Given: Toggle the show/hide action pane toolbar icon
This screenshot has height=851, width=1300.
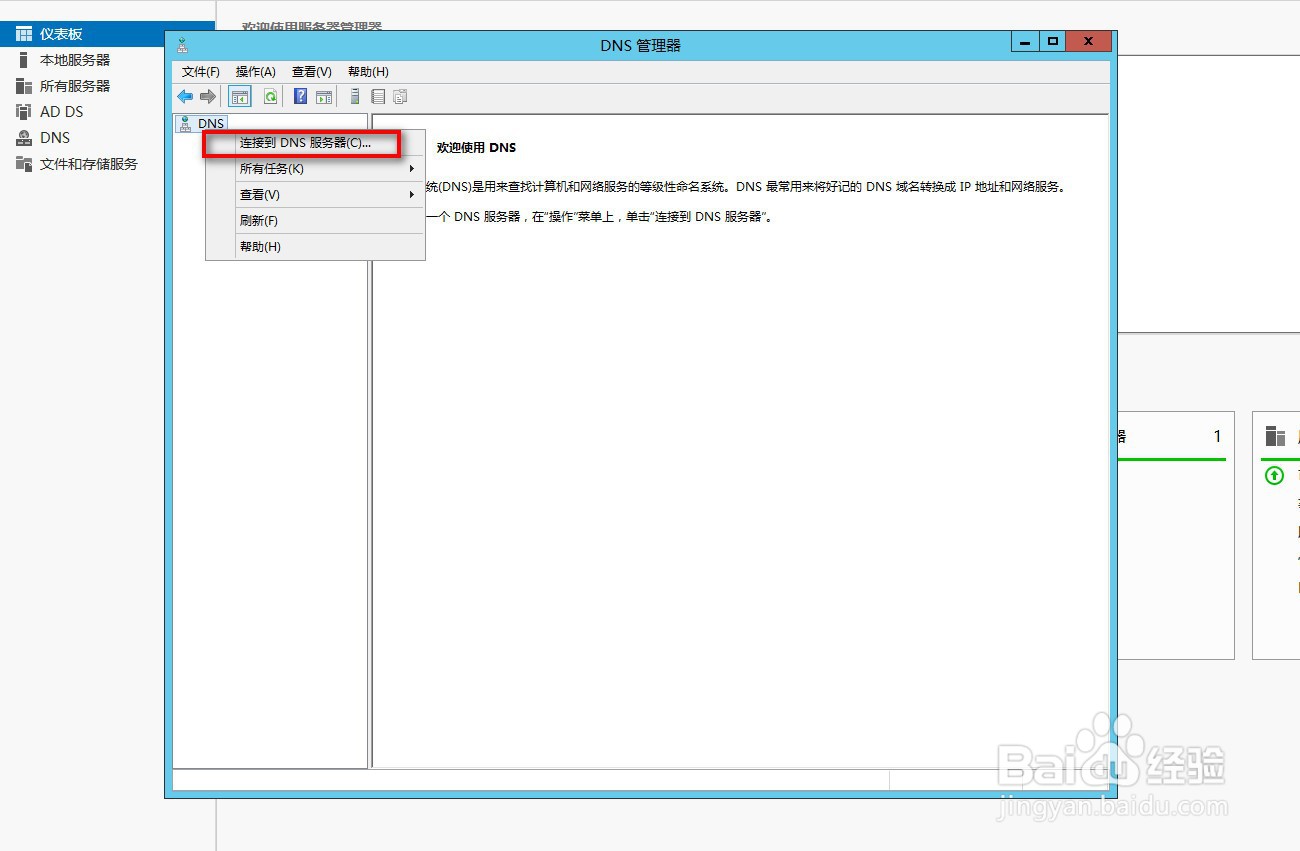Looking at the screenshot, I should (324, 97).
